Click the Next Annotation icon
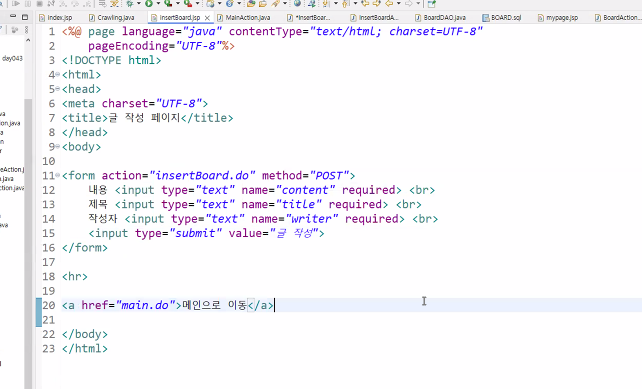642x389 pixels. pyautogui.click(x=326, y=4)
